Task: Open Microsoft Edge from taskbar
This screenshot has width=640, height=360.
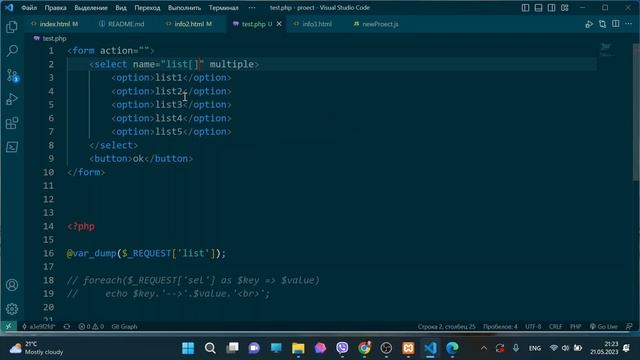Action: [452, 348]
